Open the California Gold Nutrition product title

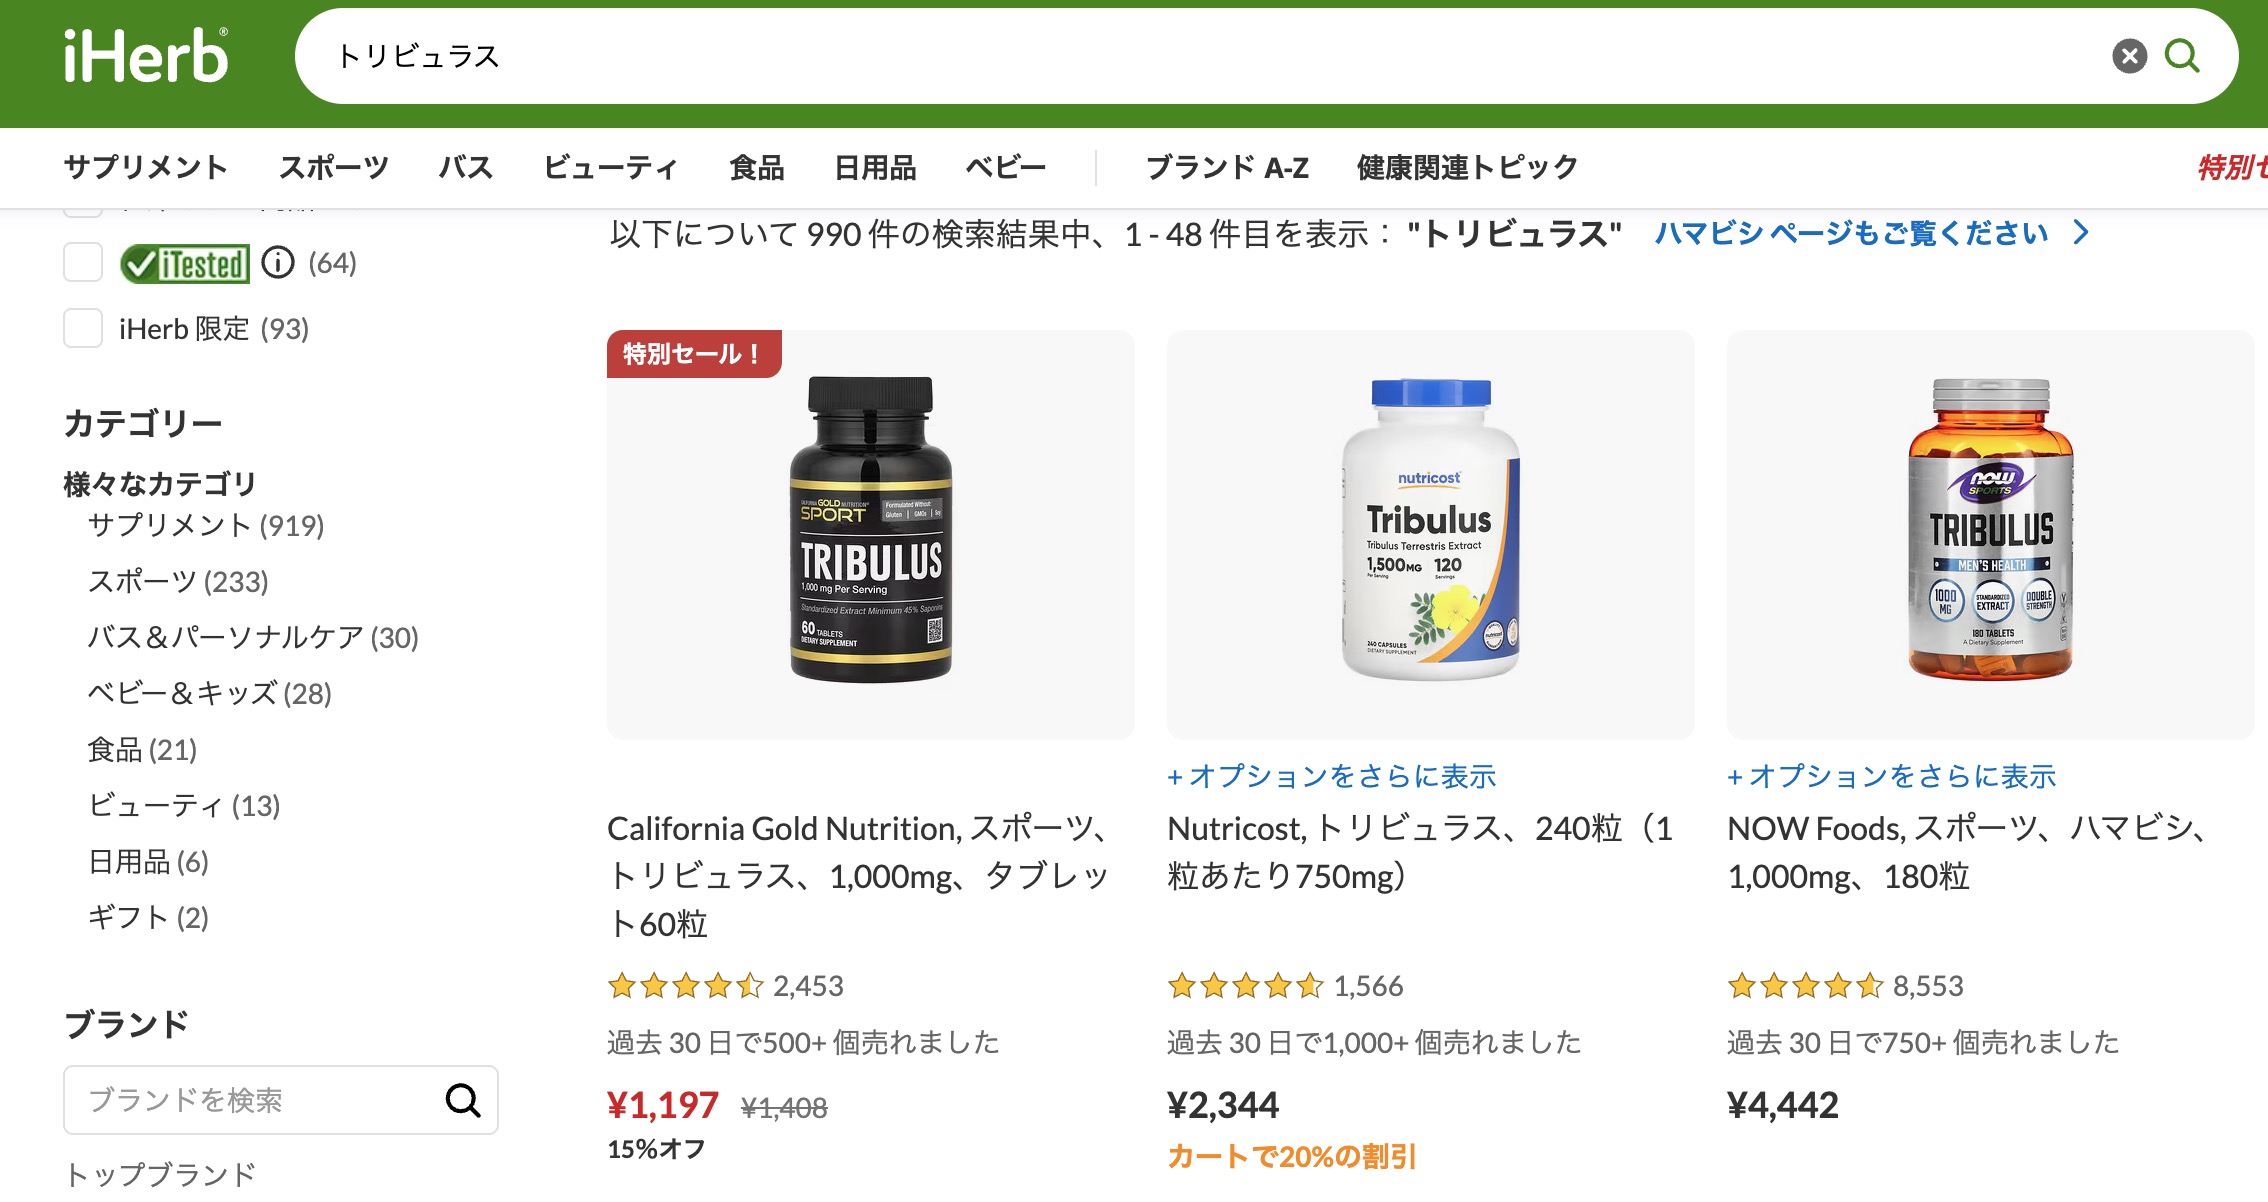859,875
